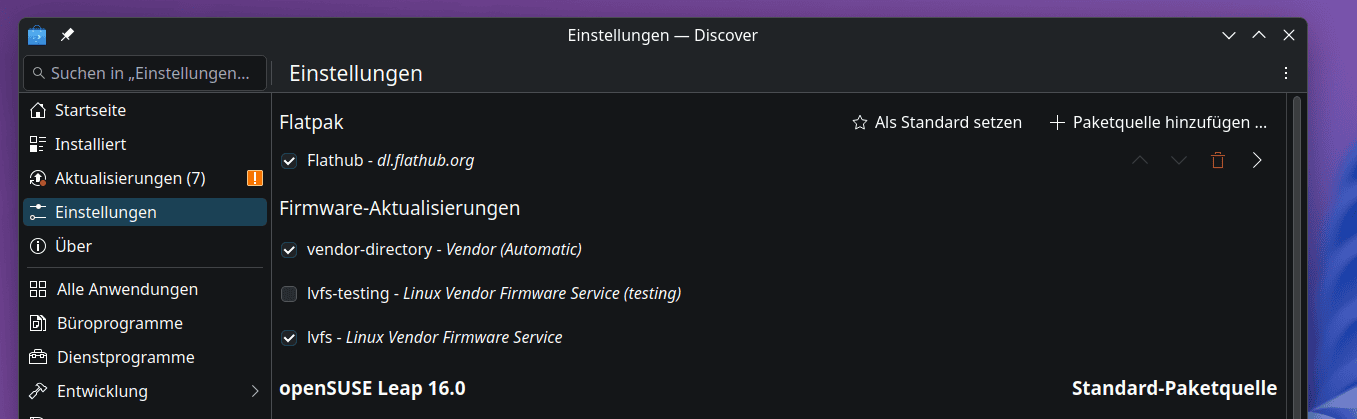Enable the lvfs-testing checkbox
The image size is (1357, 419).
(289, 294)
